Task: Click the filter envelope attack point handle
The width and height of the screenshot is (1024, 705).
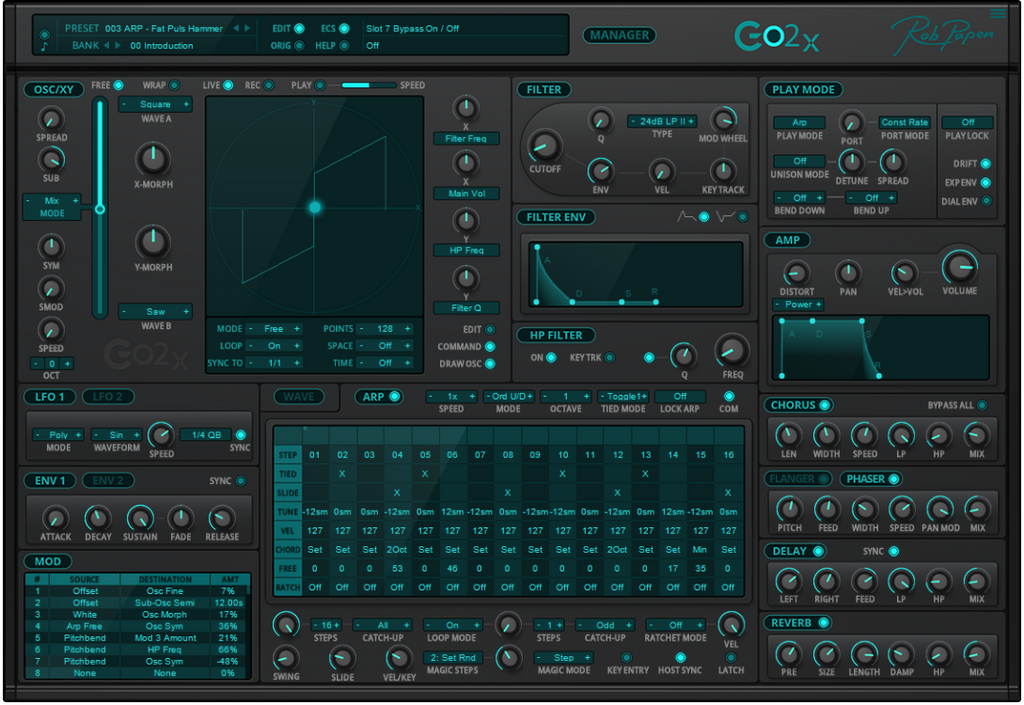Action: [537, 247]
